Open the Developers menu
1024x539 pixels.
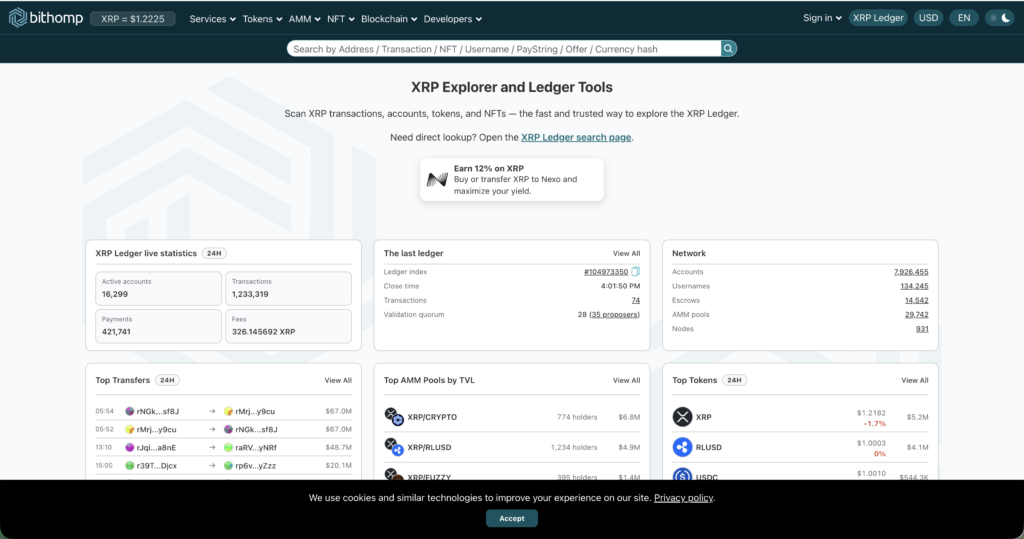coord(453,19)
